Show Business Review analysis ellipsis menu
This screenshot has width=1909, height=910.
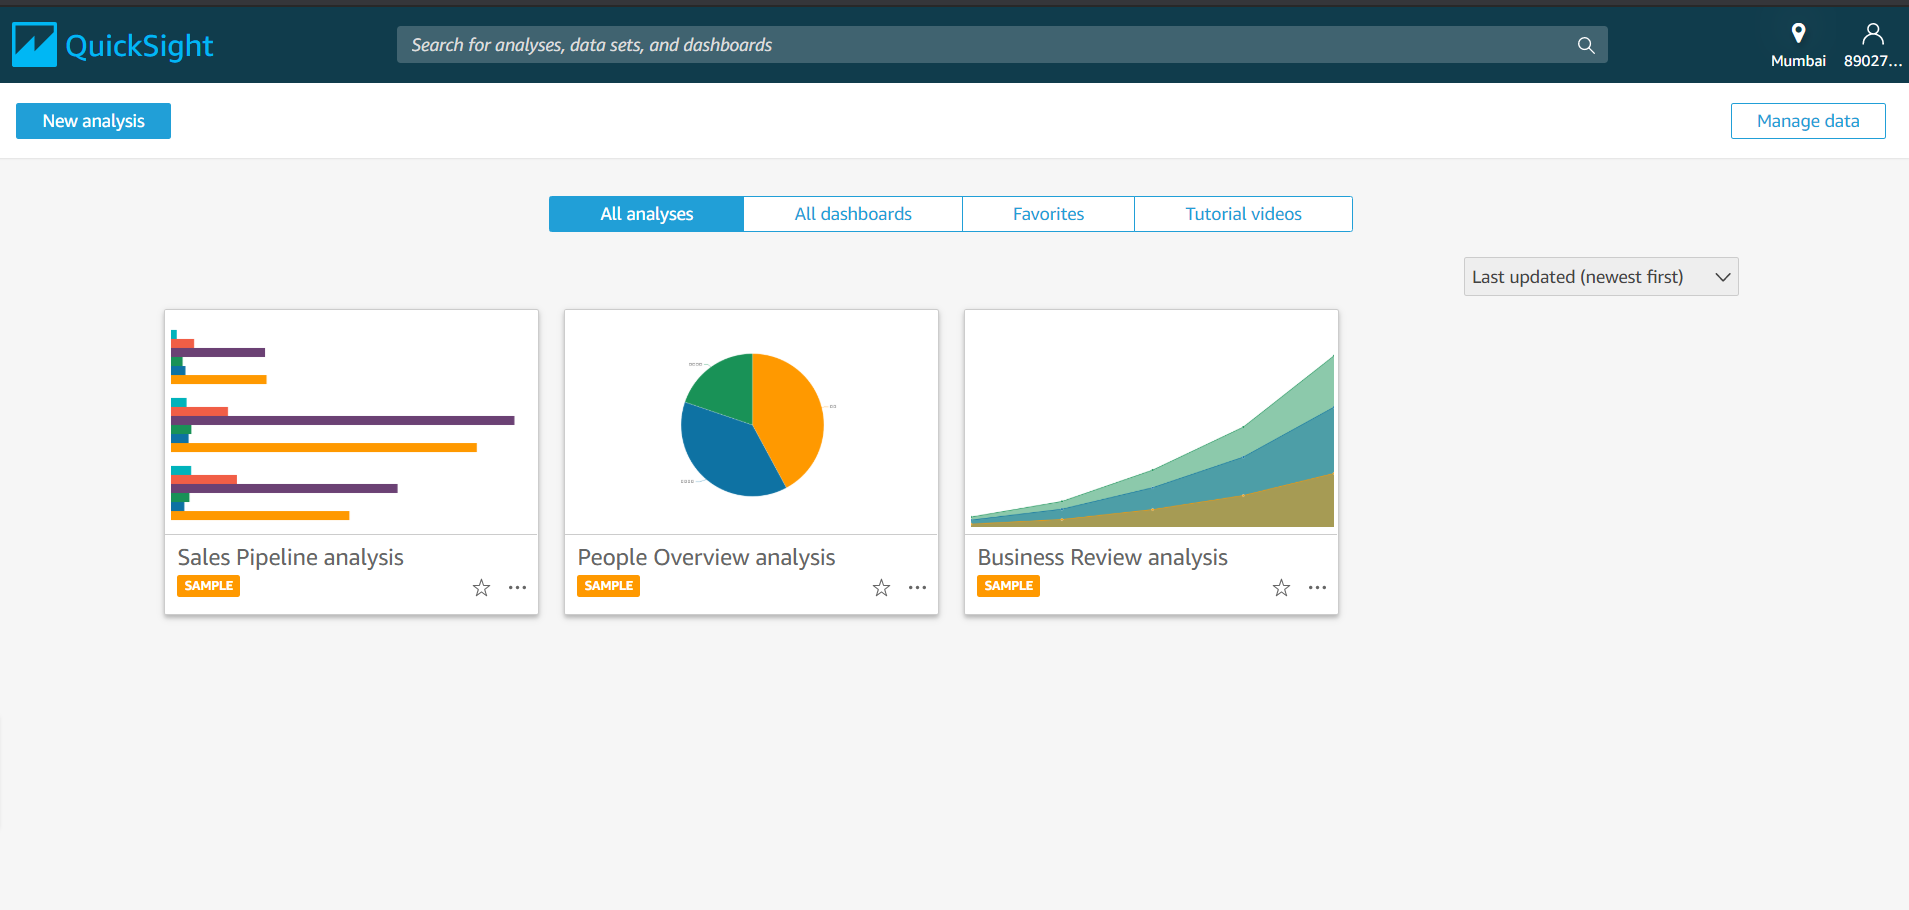pyautogui.click(x=1317, y=588)
